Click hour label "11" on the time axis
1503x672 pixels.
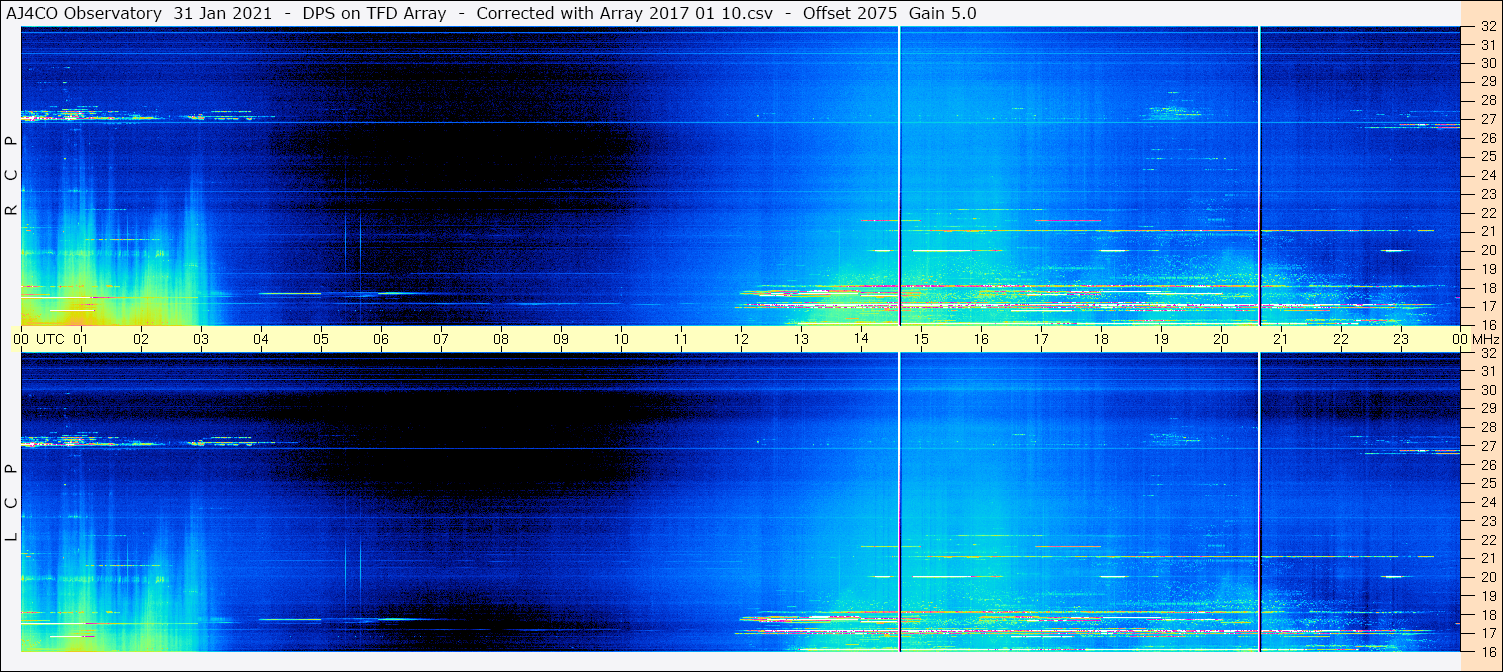[x=681, y=339]
